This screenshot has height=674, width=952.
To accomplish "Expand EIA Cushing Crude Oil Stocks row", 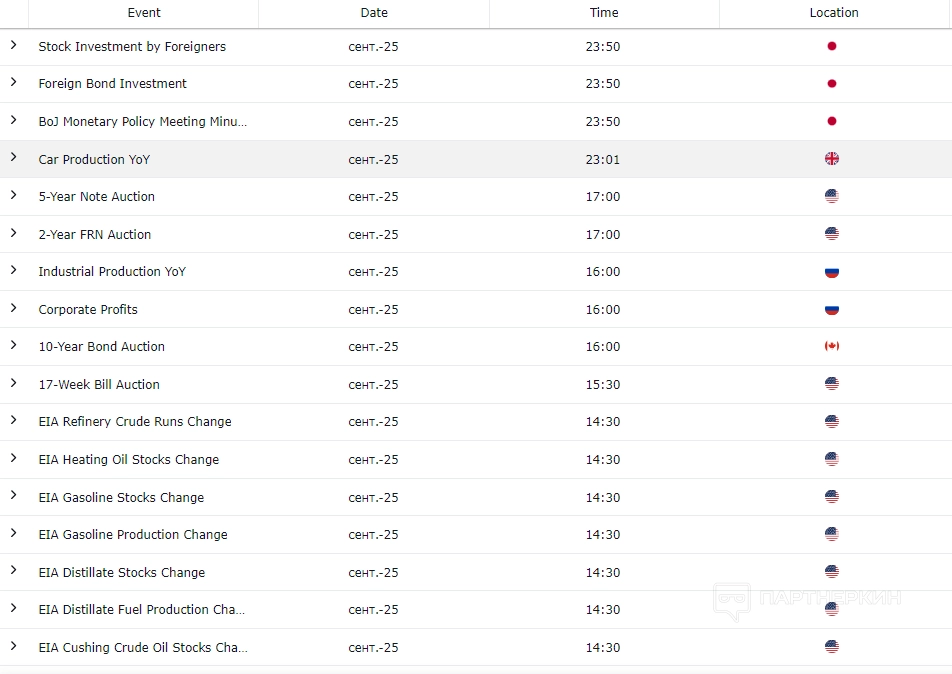I will [14, 646].
